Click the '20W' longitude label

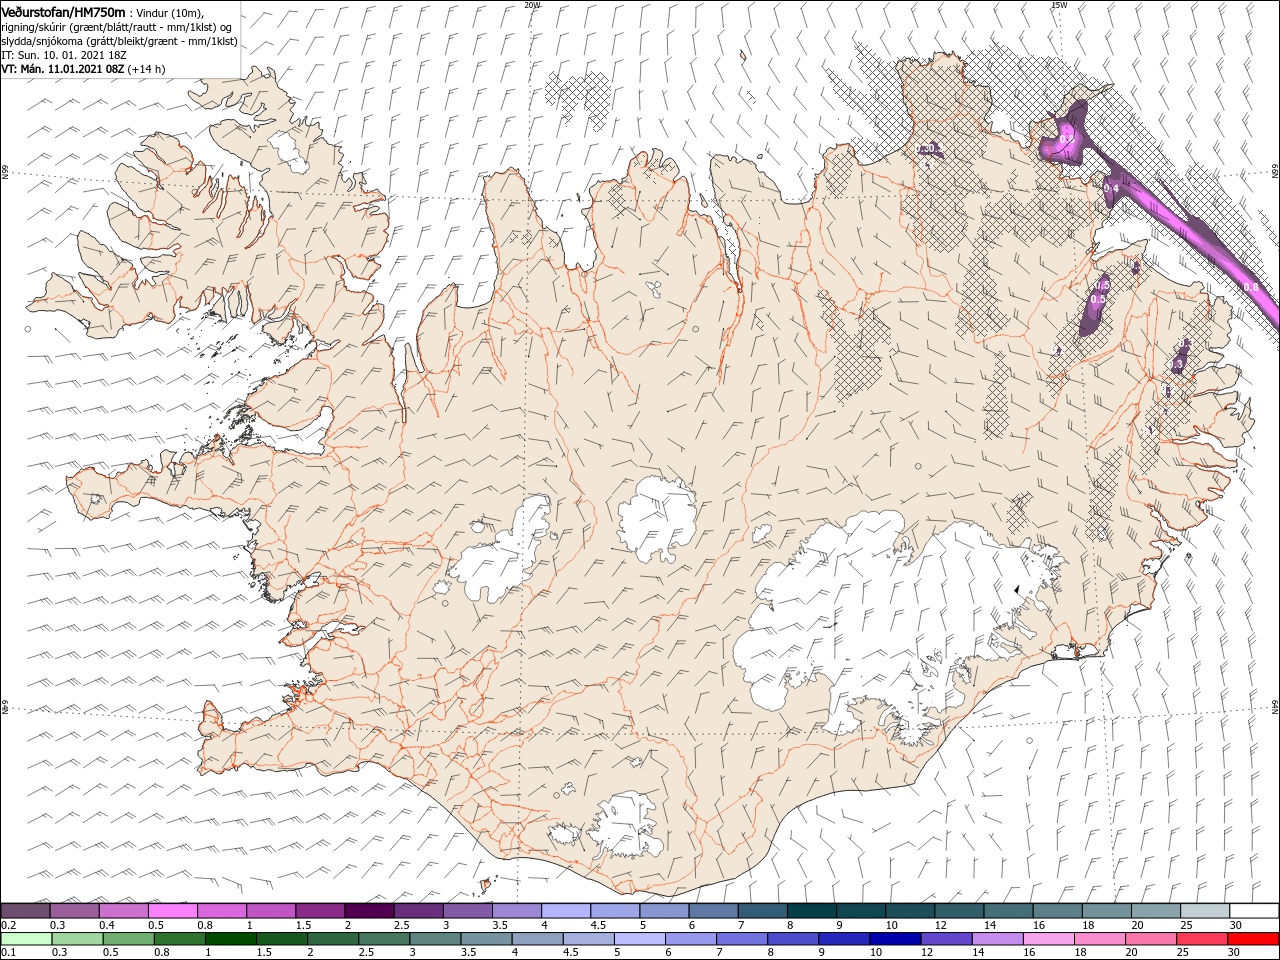pos(532,4)
